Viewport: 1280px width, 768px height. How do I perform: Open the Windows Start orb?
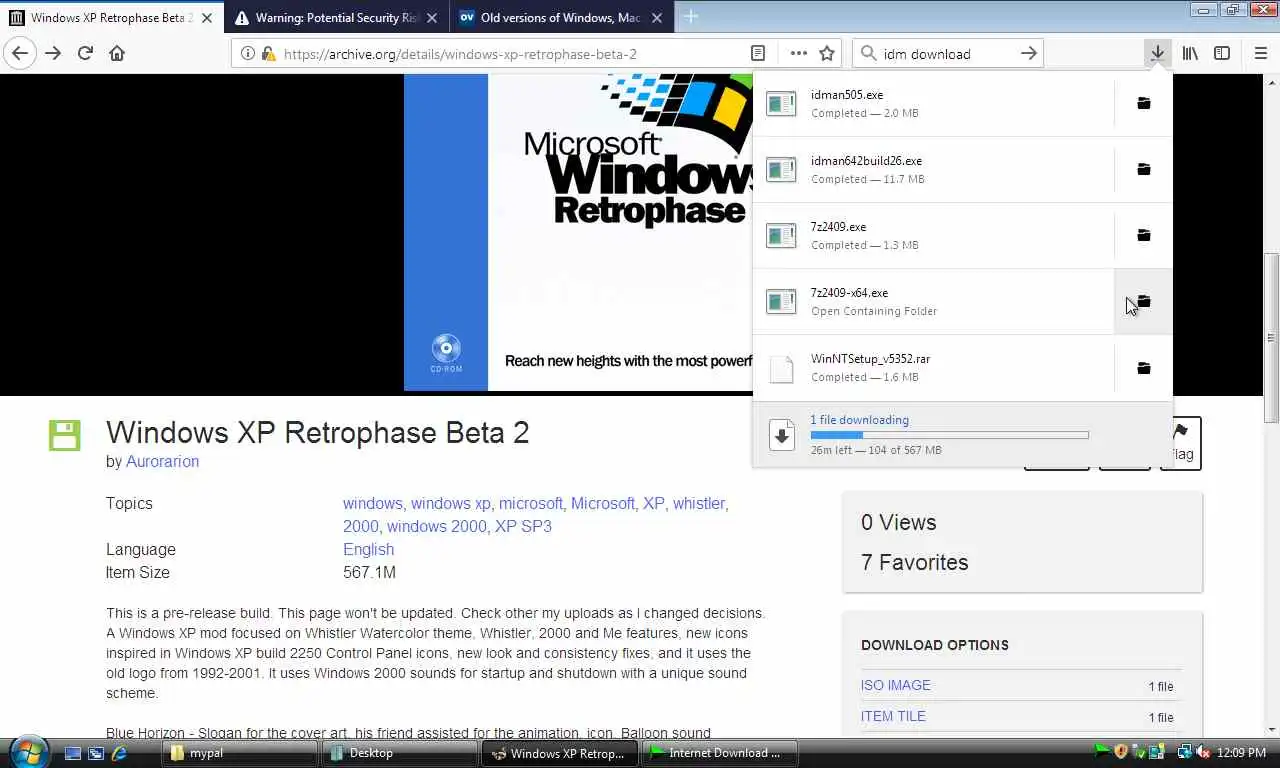click(27, 751)
